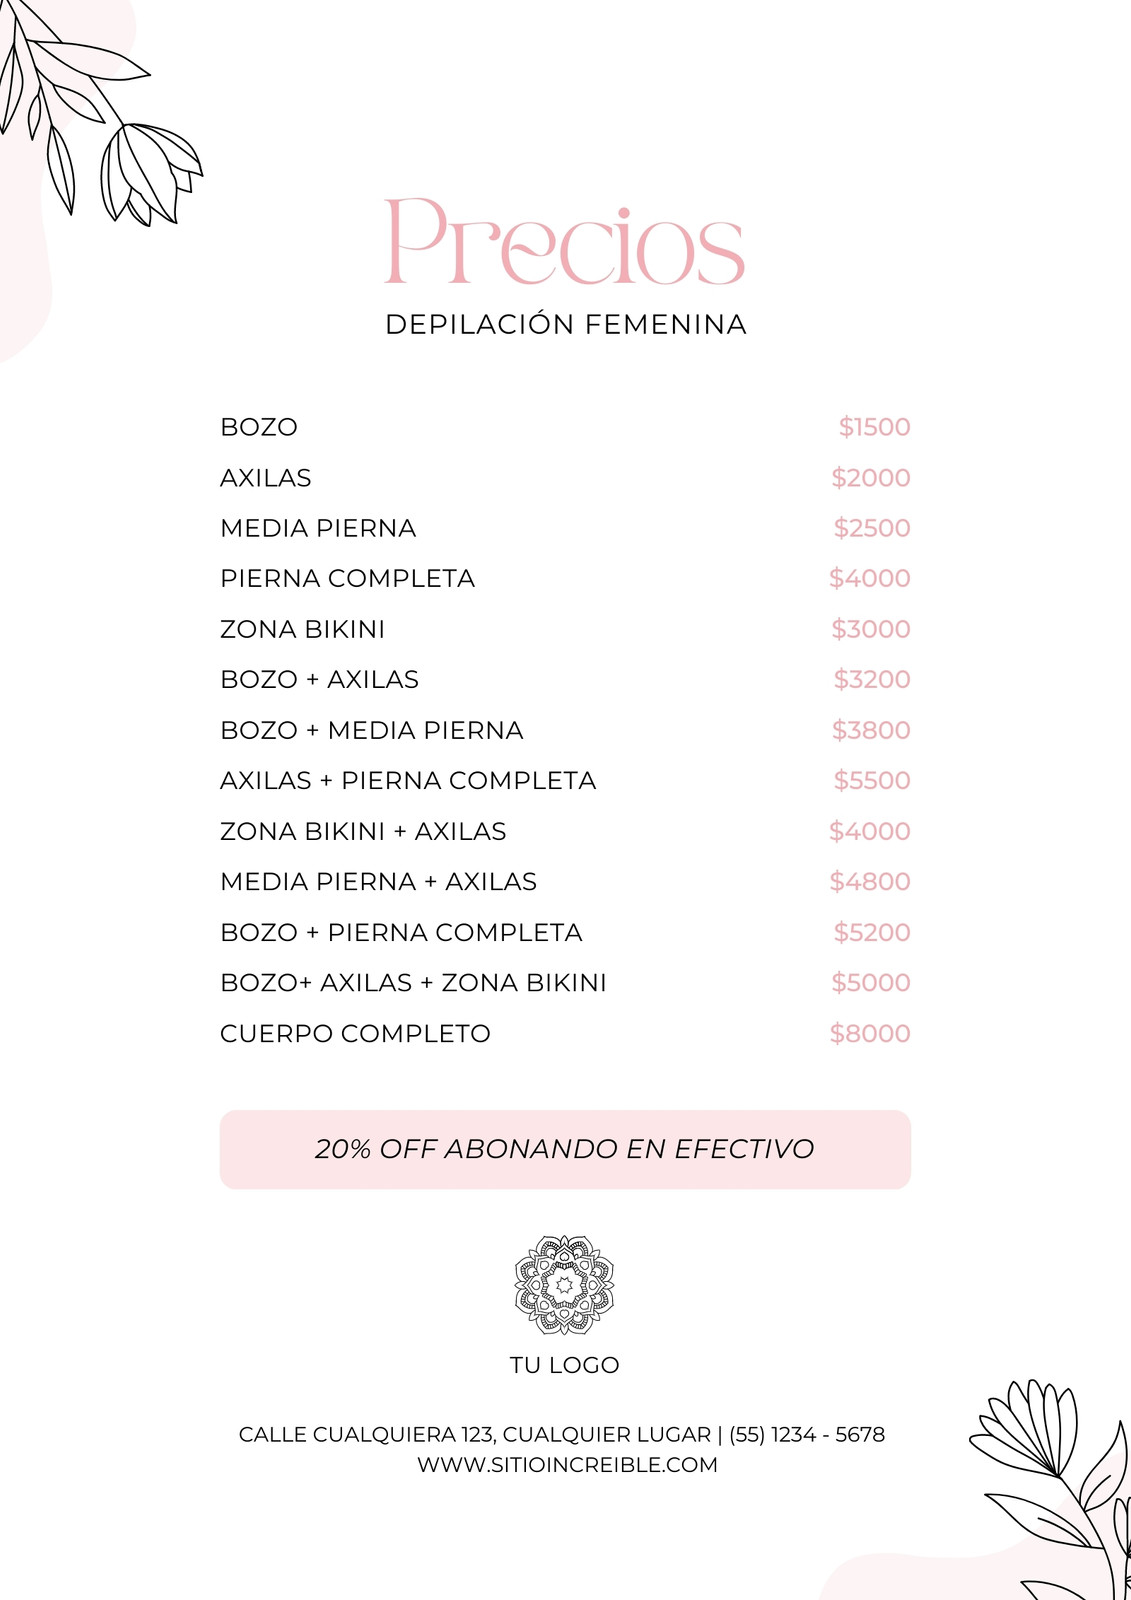Click PIERNA COMPLETA service label
This screenshot has height=1600, width=1131.
[347, 578]
